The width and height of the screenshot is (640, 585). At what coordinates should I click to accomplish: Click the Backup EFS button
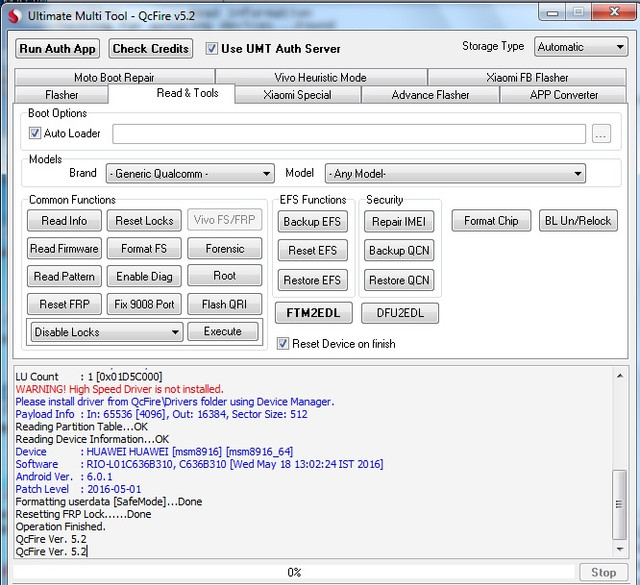(x=312, y=222)
